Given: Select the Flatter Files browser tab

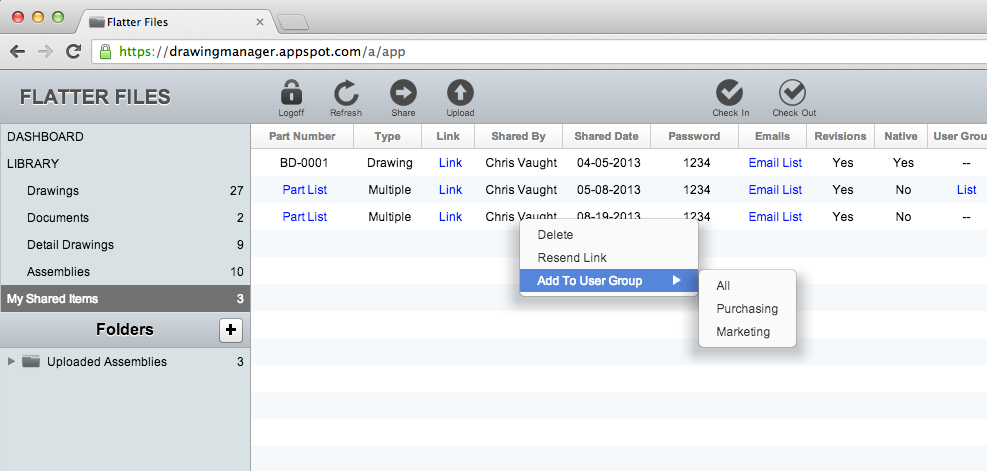Looking at the screenshot, I should (x=175, y=22).
